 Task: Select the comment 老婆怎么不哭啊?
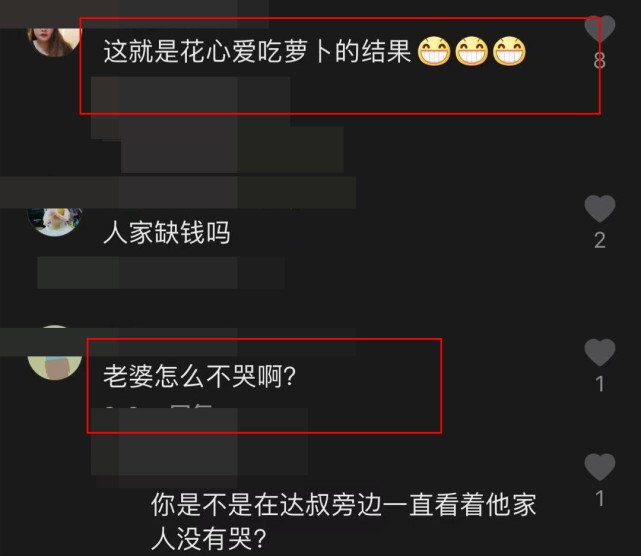pos(199,376)
